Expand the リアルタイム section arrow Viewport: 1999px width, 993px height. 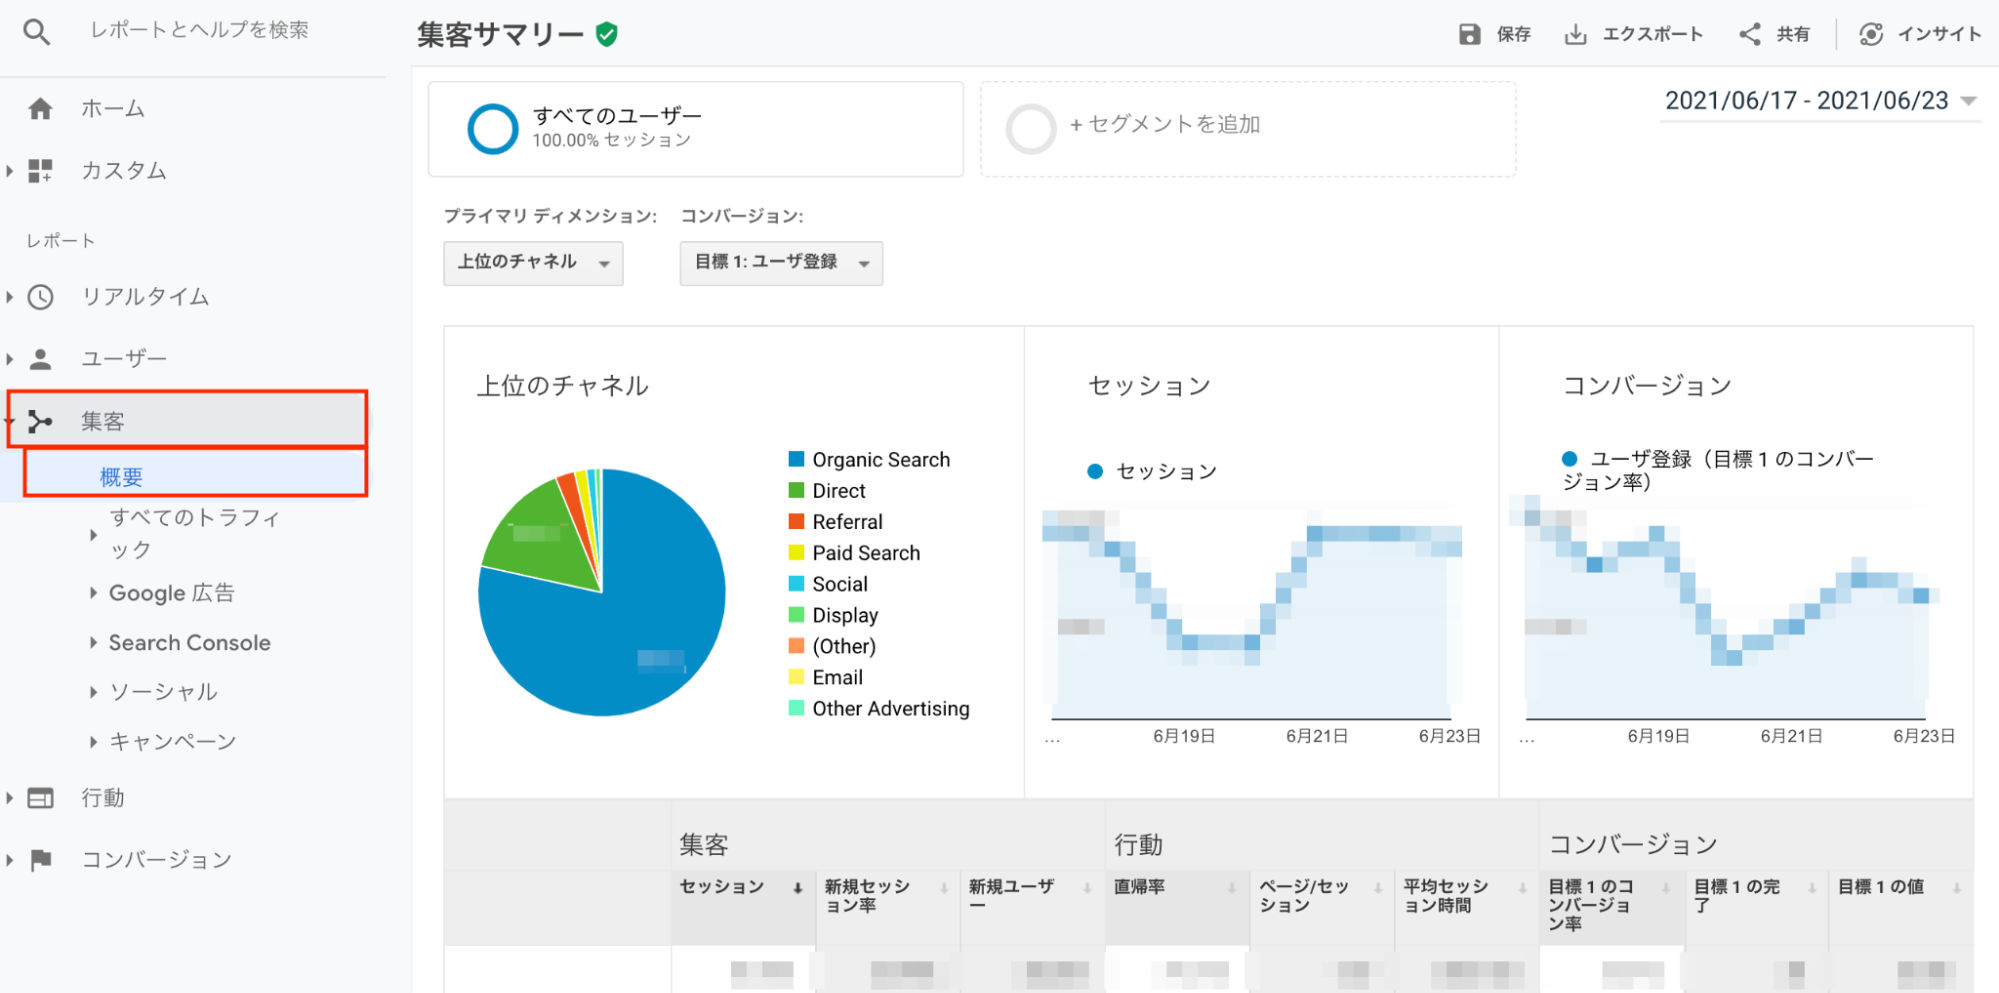click(x=10, y=297)
